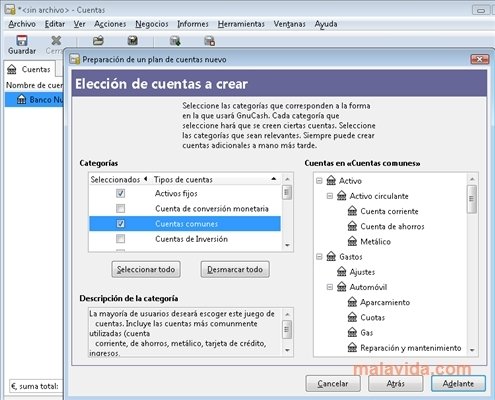Image resolution: width=495 pixels, height=400 pixels.
Task: Open the Ventanas menu
Action: [x=290, y=24]
